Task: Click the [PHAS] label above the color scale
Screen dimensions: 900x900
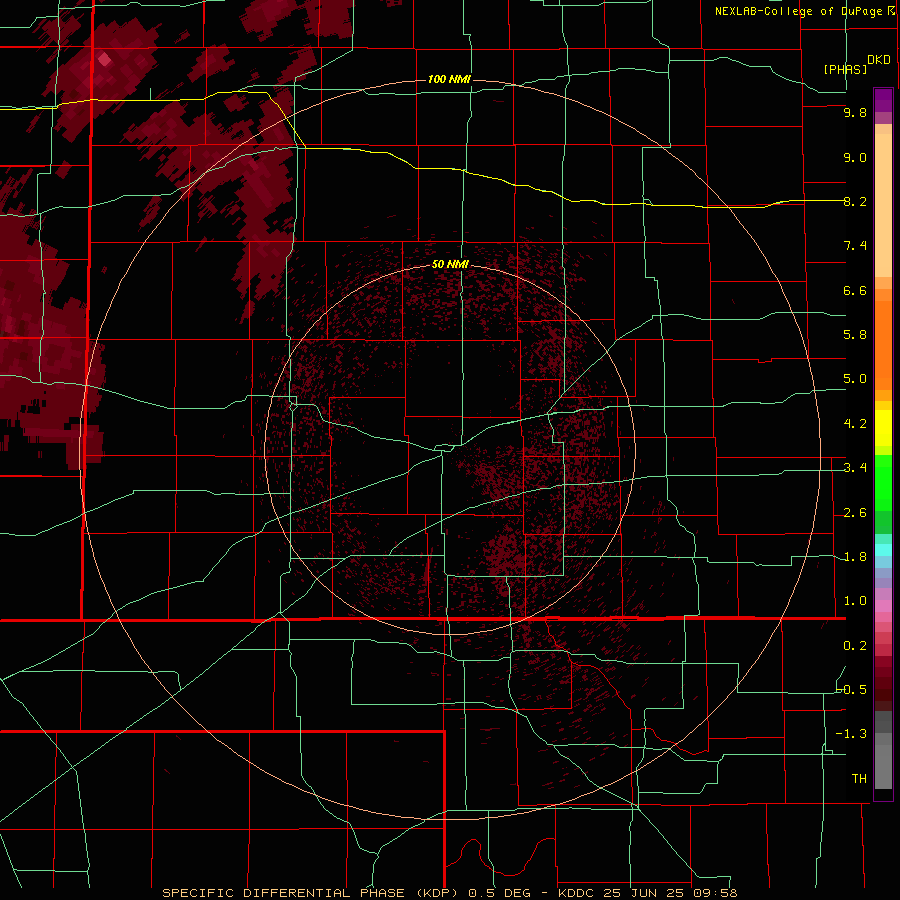Action: (x=845, y=69)
